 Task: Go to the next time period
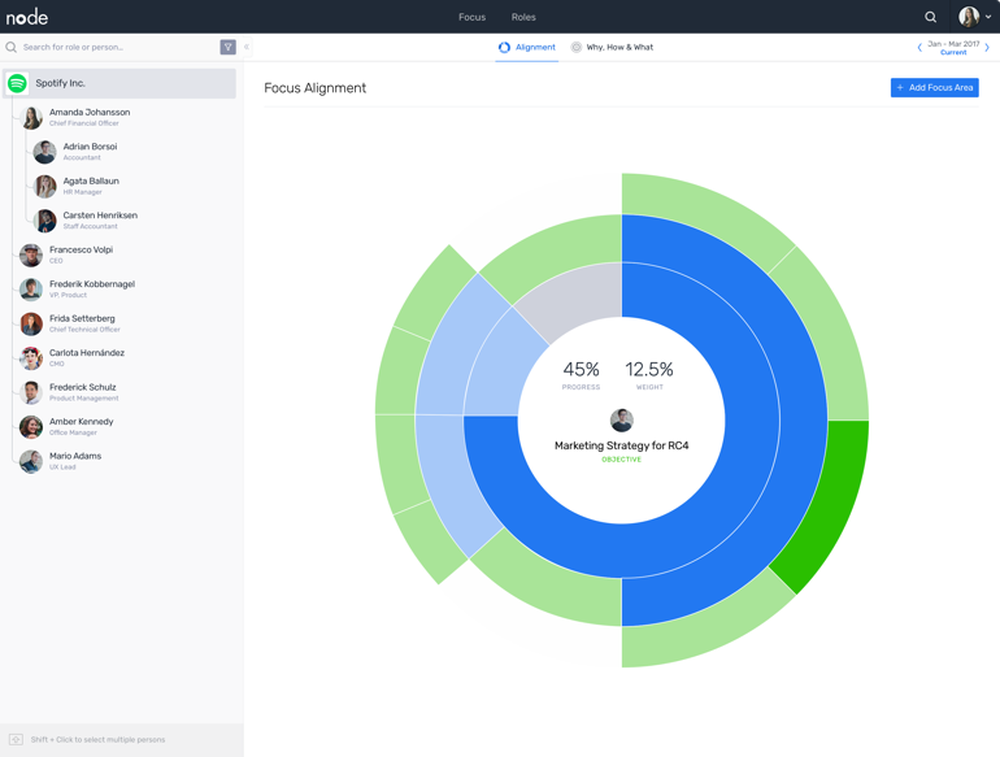[x=987, y=47]
